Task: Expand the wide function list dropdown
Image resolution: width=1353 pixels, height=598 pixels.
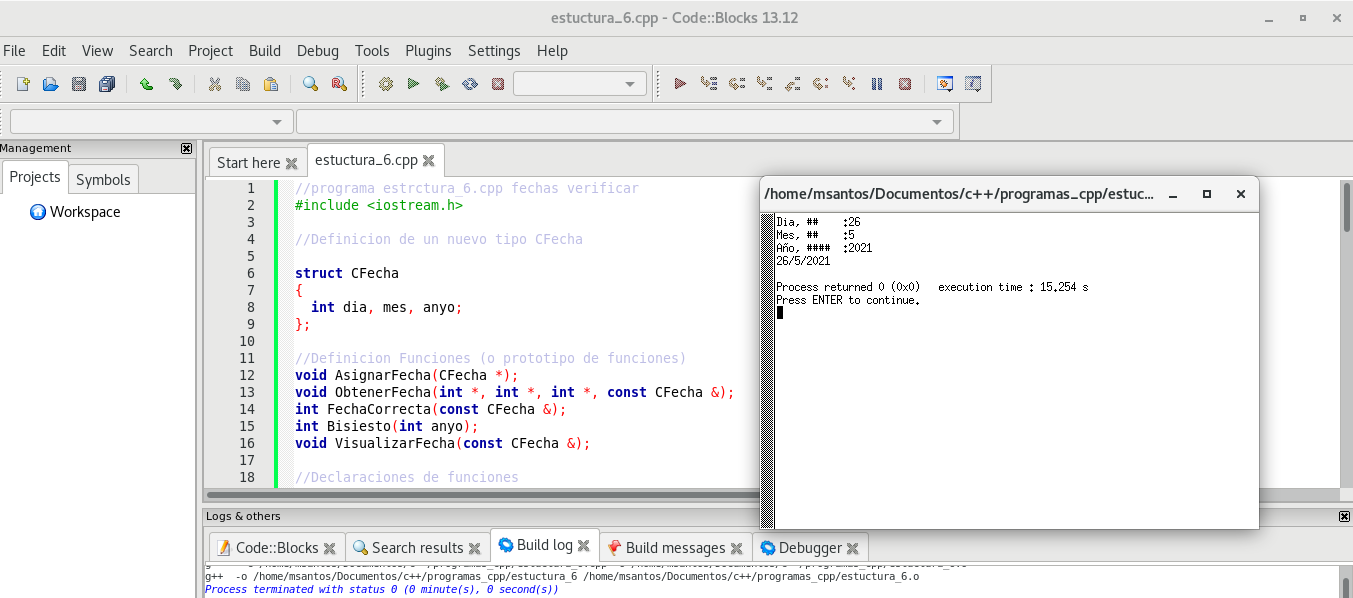Action: coord(937,122)
